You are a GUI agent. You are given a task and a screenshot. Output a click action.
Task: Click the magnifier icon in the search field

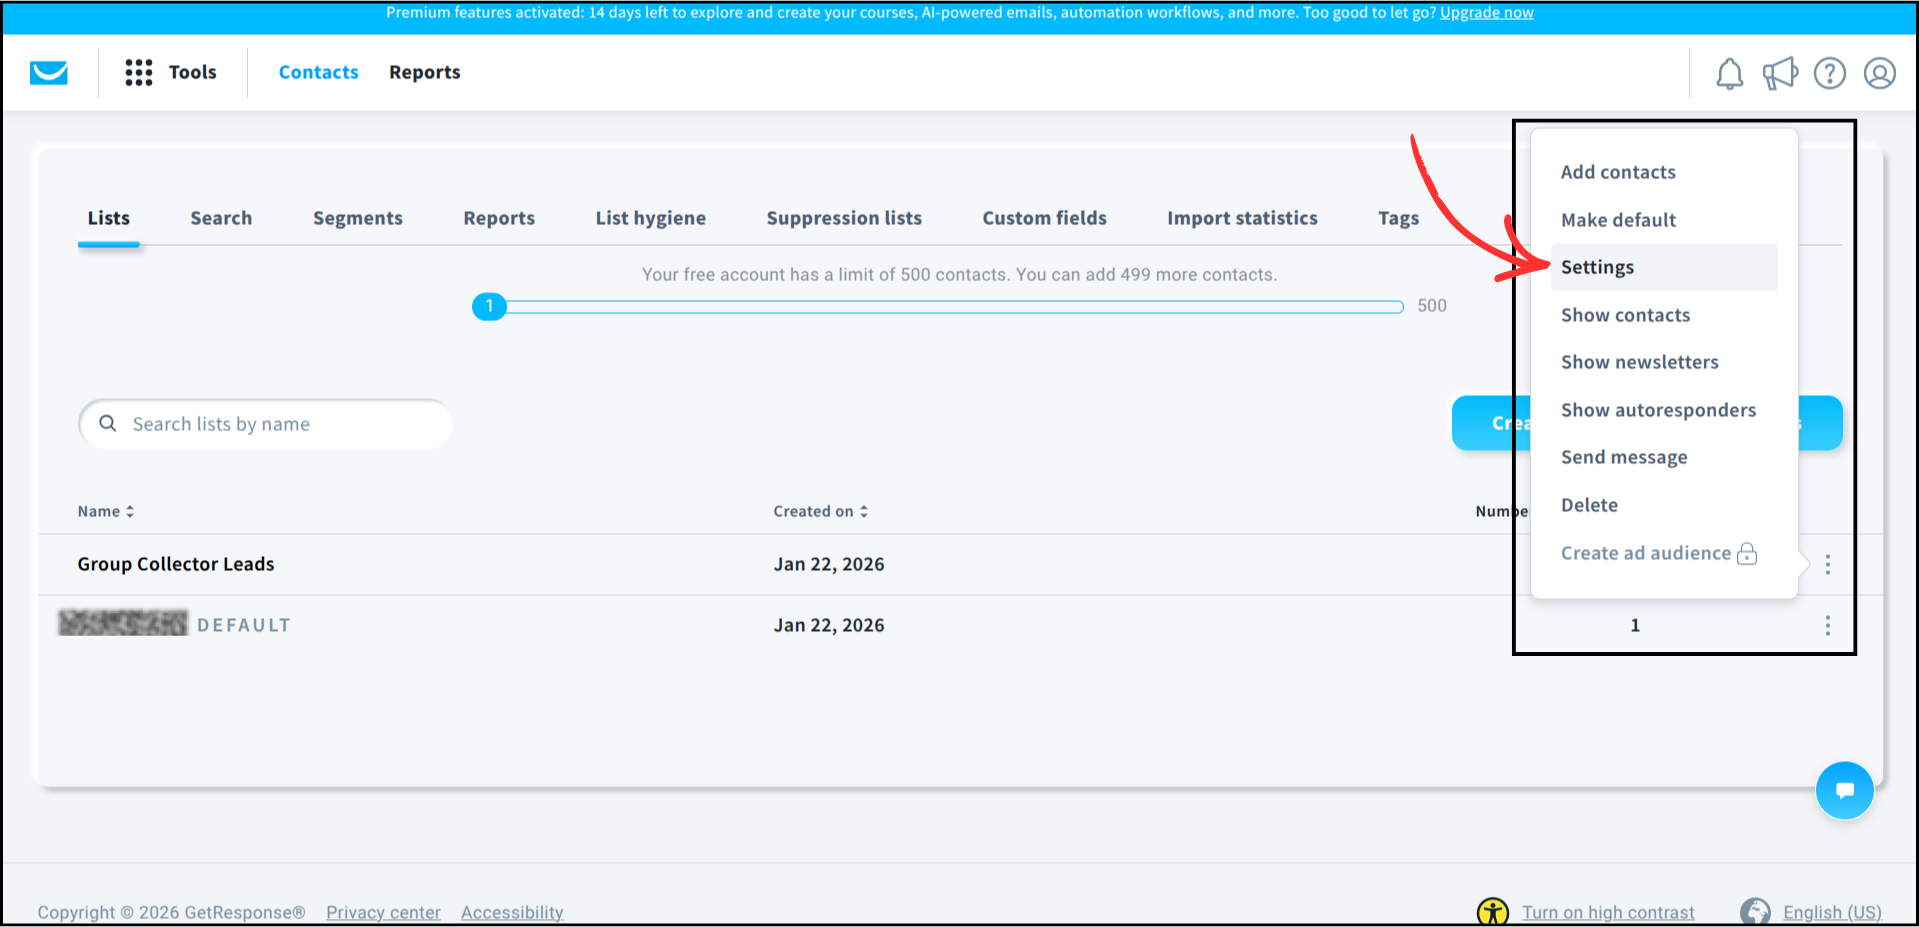pyautogui.click(x=107, y=423)
